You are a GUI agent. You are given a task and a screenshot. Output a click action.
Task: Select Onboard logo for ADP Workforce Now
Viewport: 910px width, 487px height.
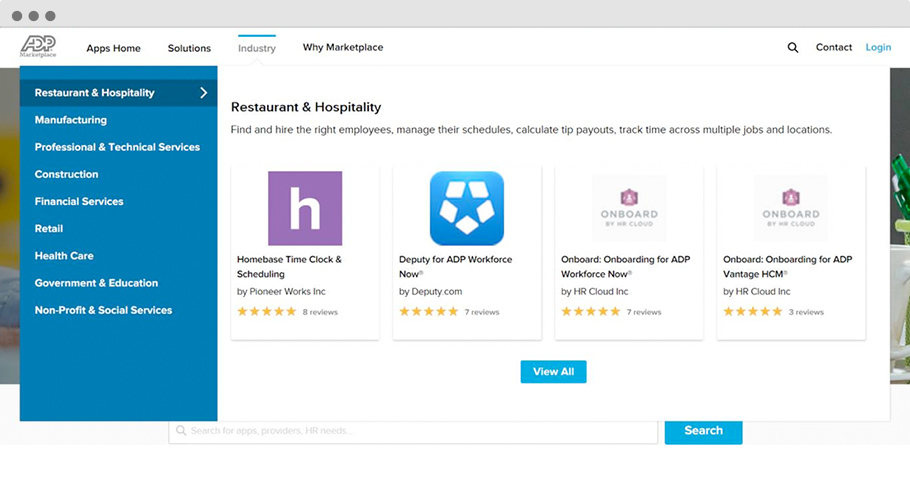[629, 208]
